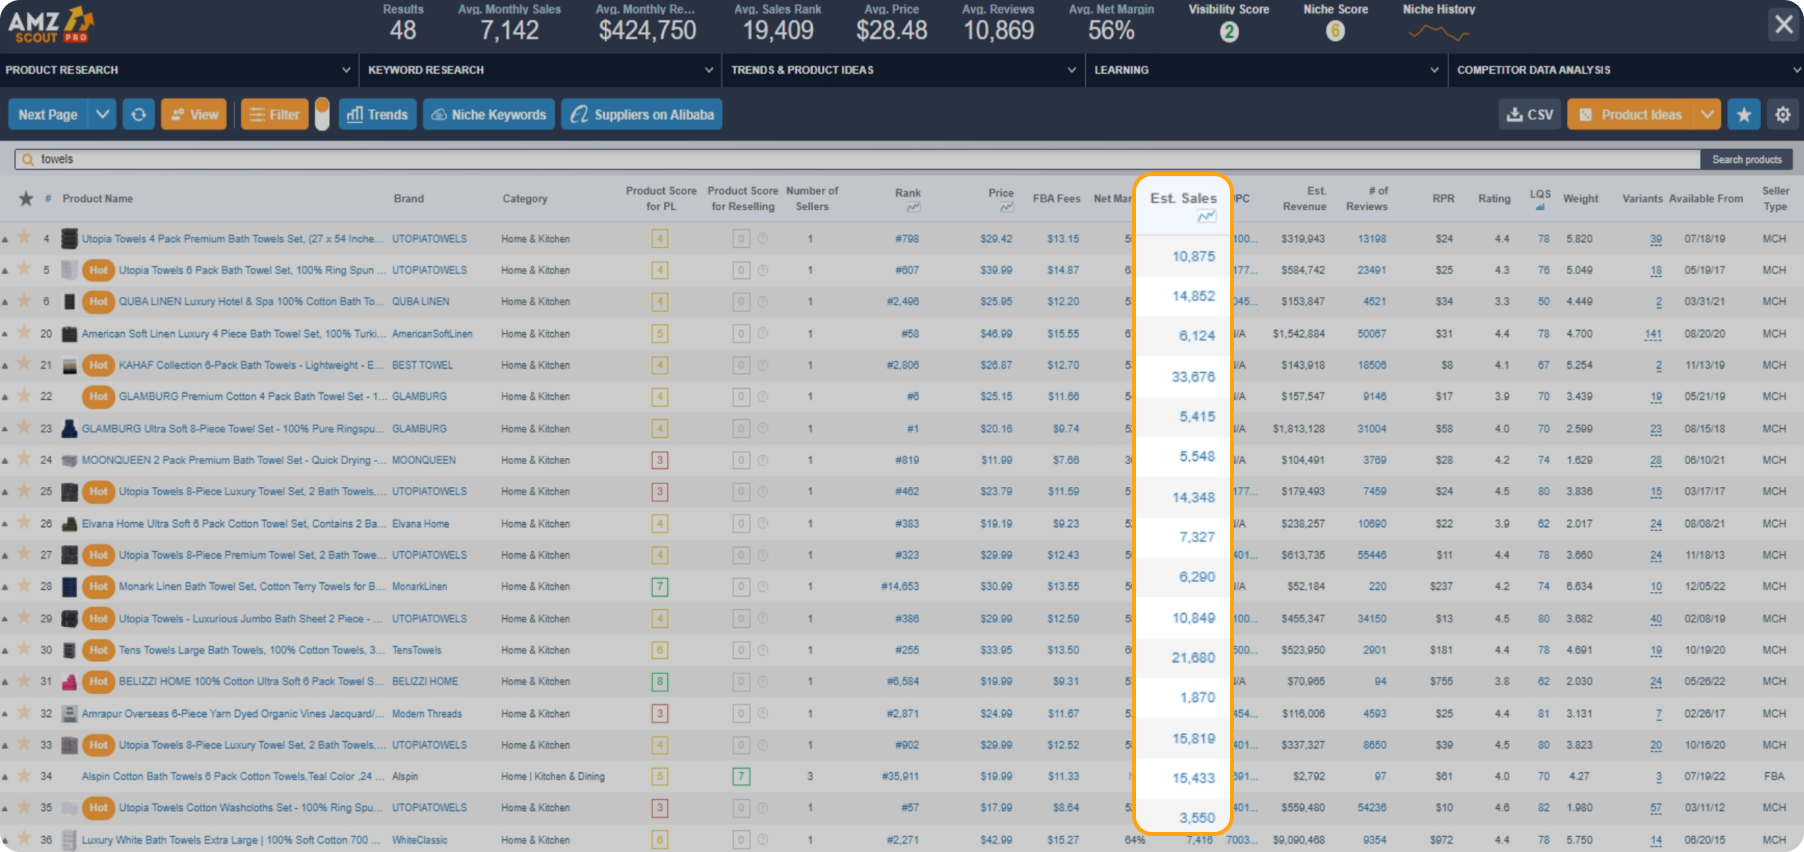Star the Alspin Cotton Bath Towels row
This screenshot has width=1804, height=852.
coord(24,776)
